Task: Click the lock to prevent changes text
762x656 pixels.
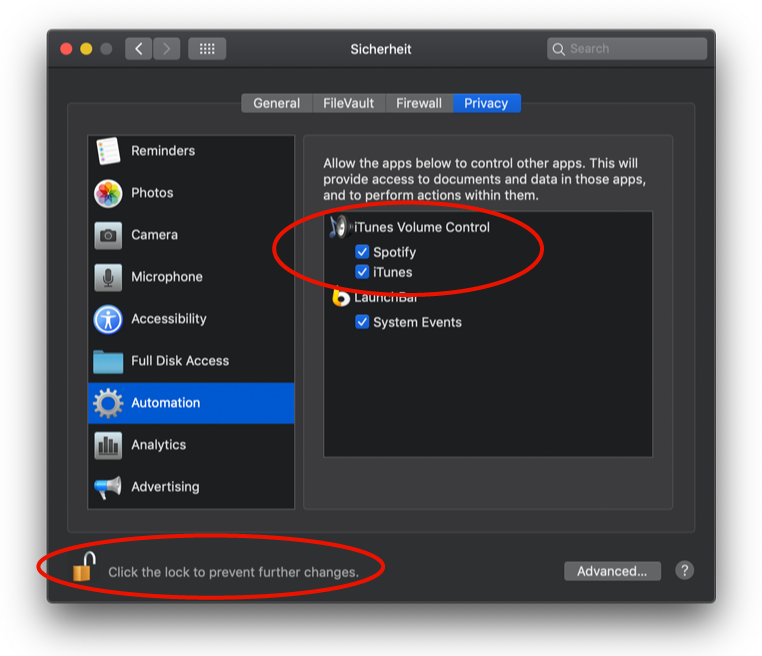Action: click(x=233, y=572)
